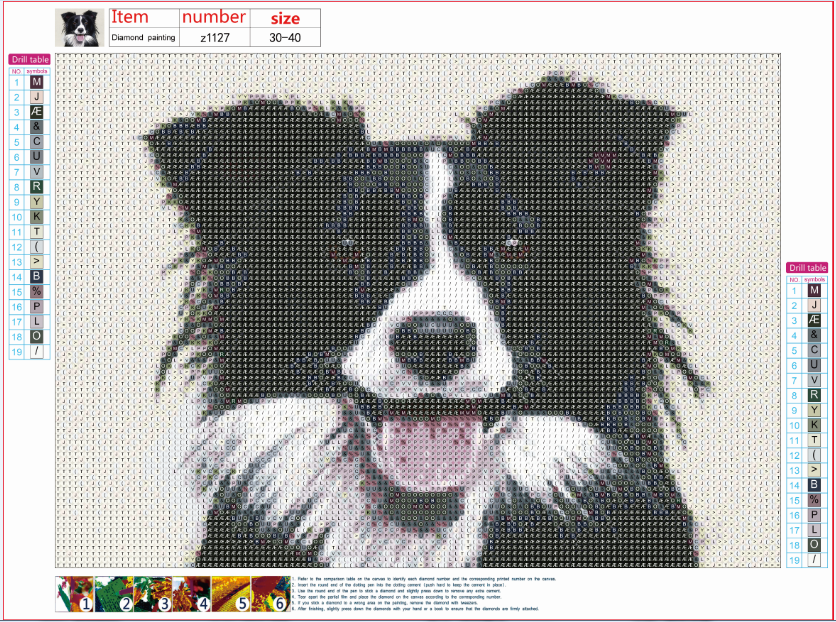Click the red 'size' header cell
This screenshot has height=622, width=836.
[285, 18]
